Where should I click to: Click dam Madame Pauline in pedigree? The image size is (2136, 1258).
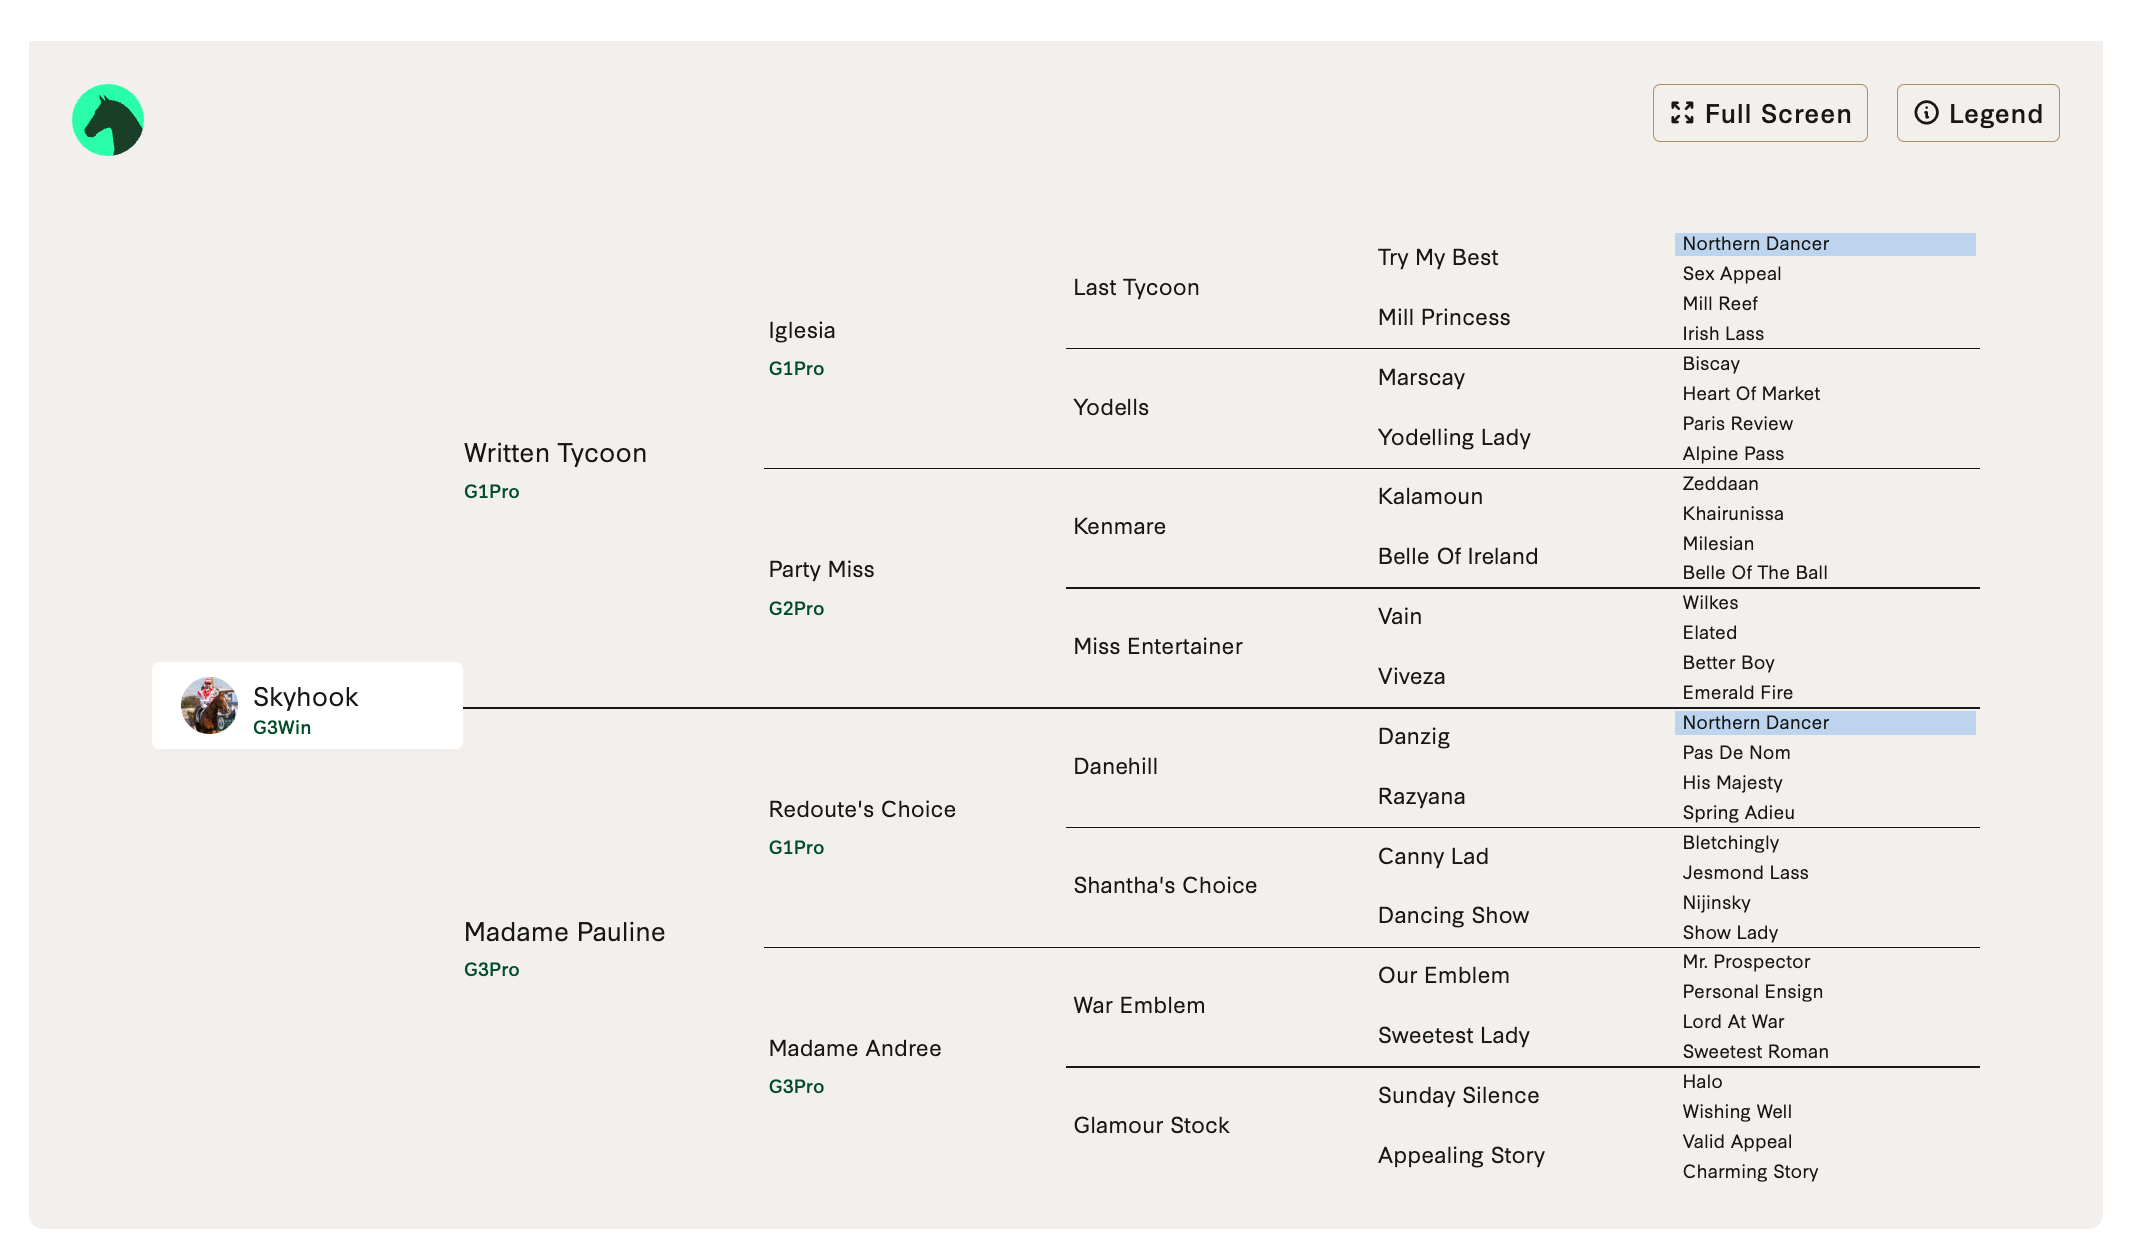[x=564, y=932]
